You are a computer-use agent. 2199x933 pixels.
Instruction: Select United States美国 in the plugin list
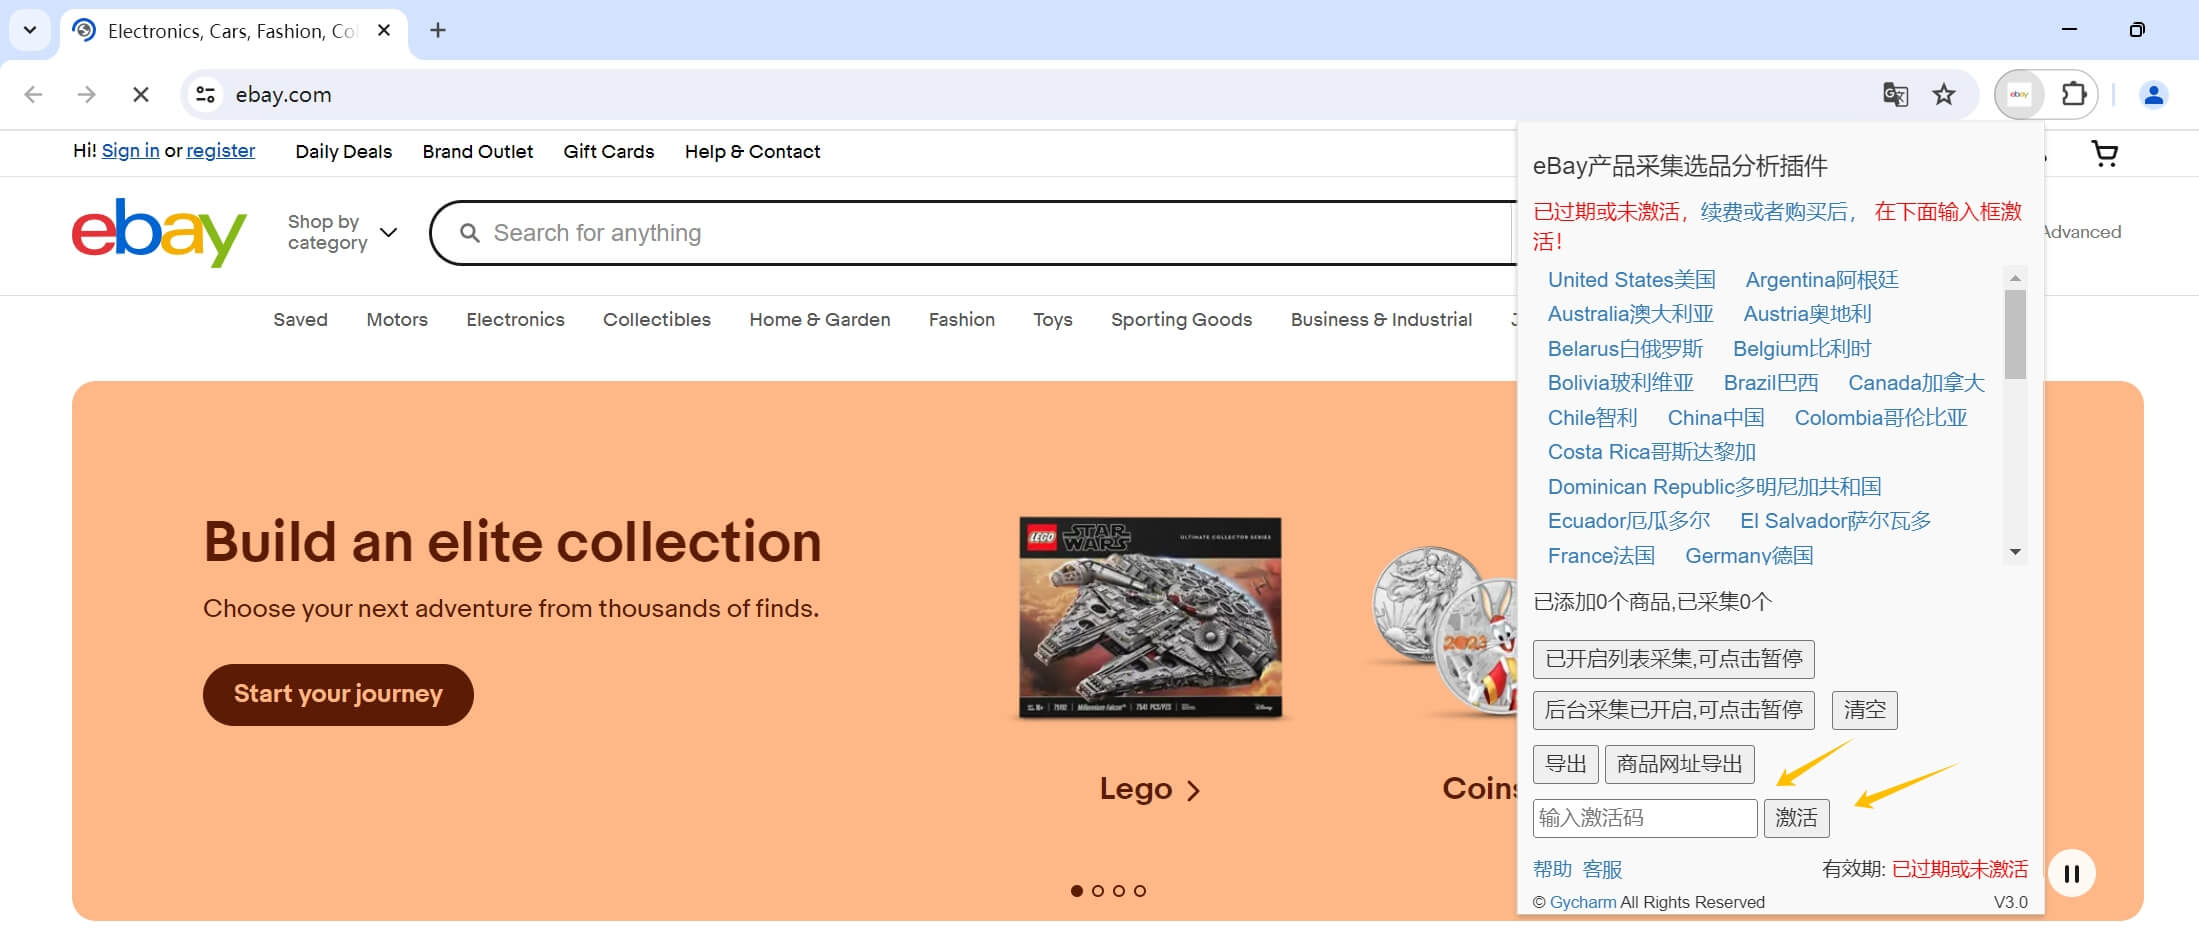click(x=1631, y=280)
